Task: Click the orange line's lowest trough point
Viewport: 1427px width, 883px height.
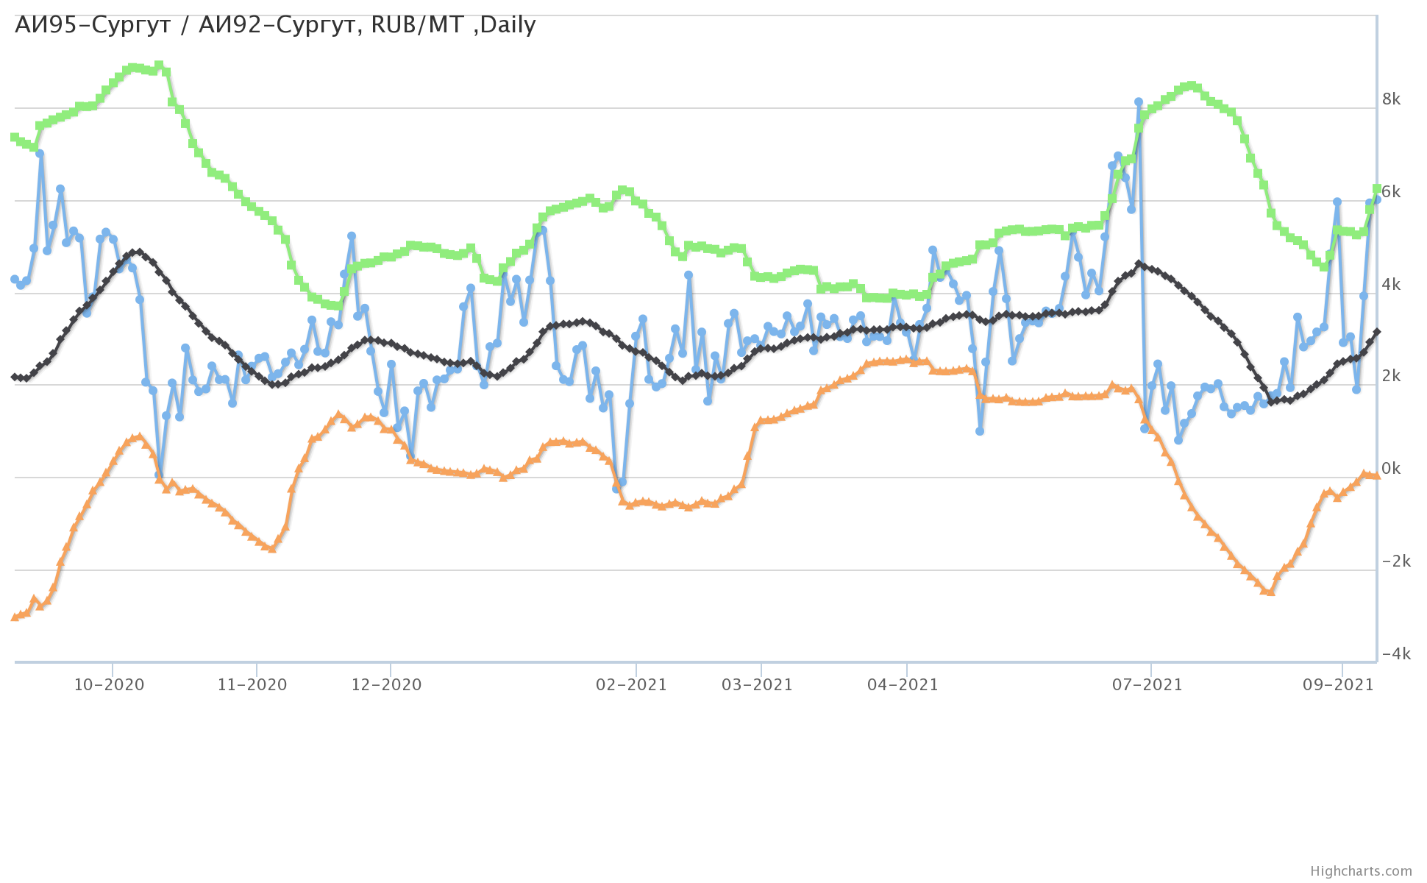Action: [x=1269, y=592]
